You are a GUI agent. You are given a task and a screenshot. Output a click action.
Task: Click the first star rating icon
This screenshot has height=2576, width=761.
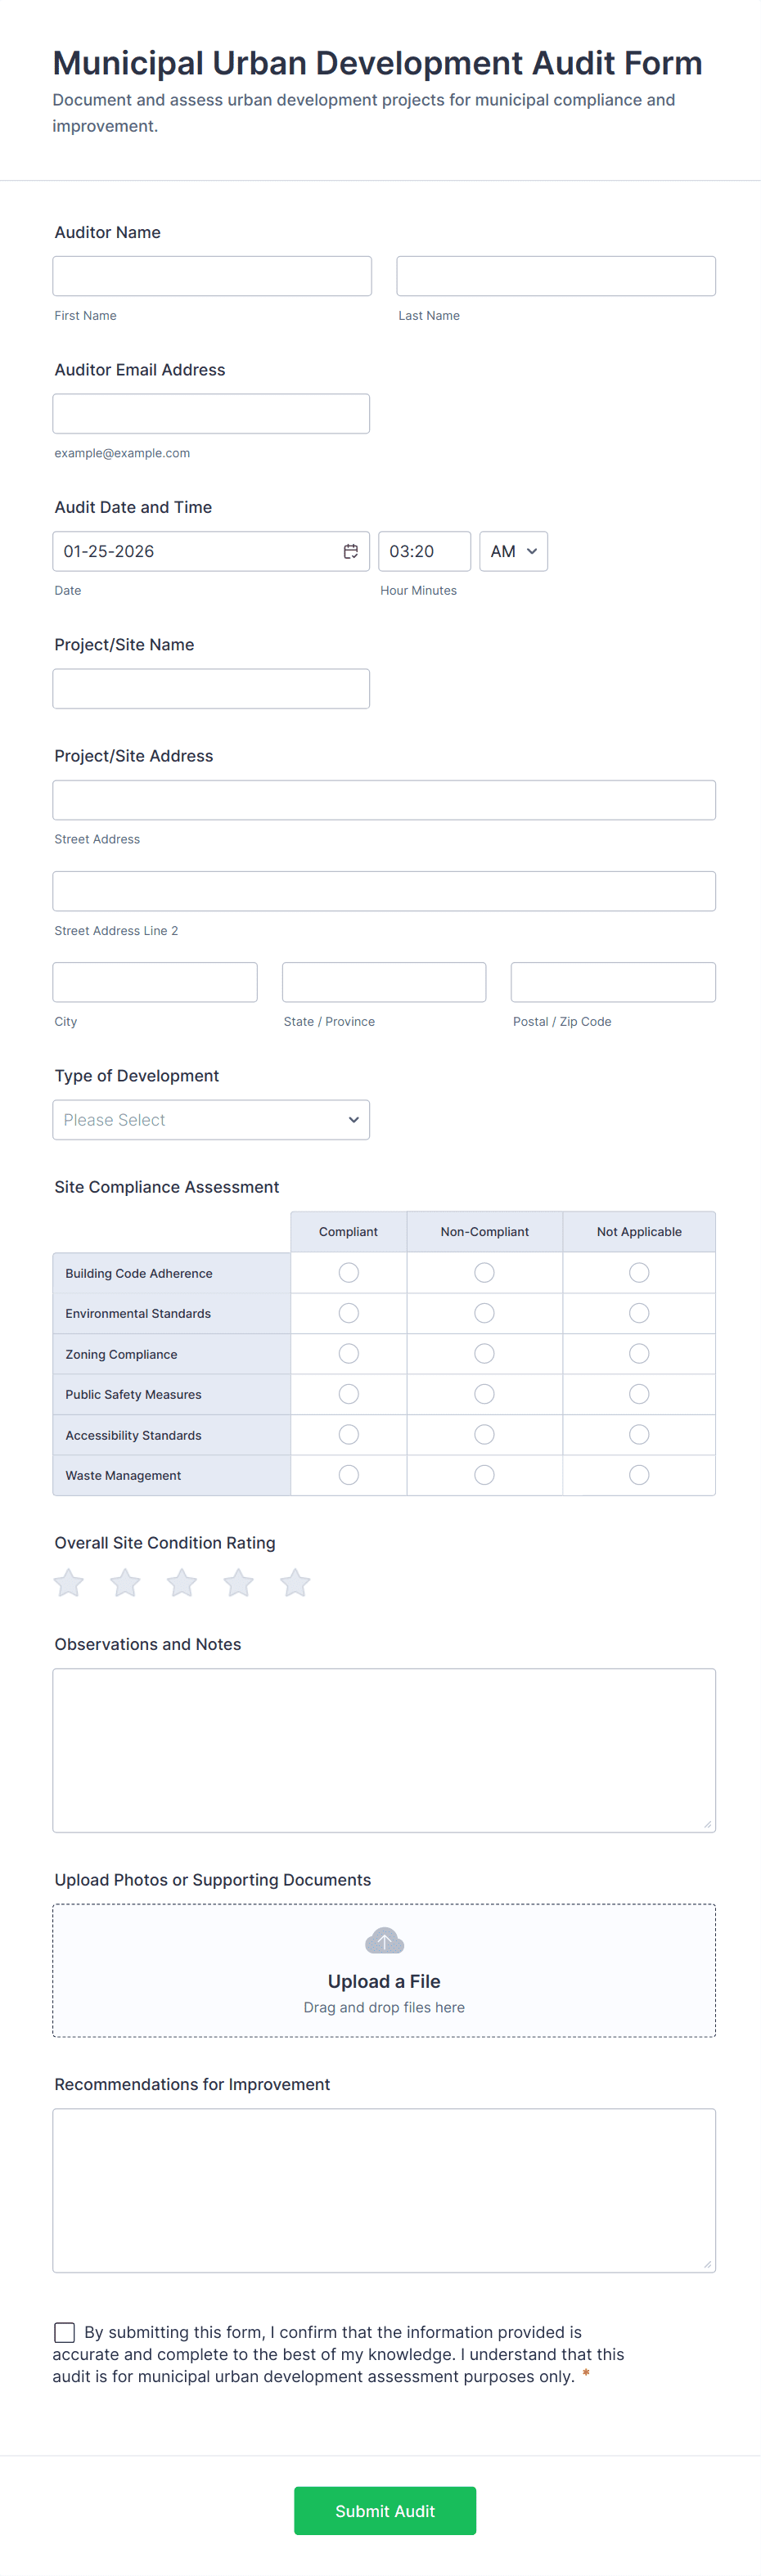pos(68,1583)
